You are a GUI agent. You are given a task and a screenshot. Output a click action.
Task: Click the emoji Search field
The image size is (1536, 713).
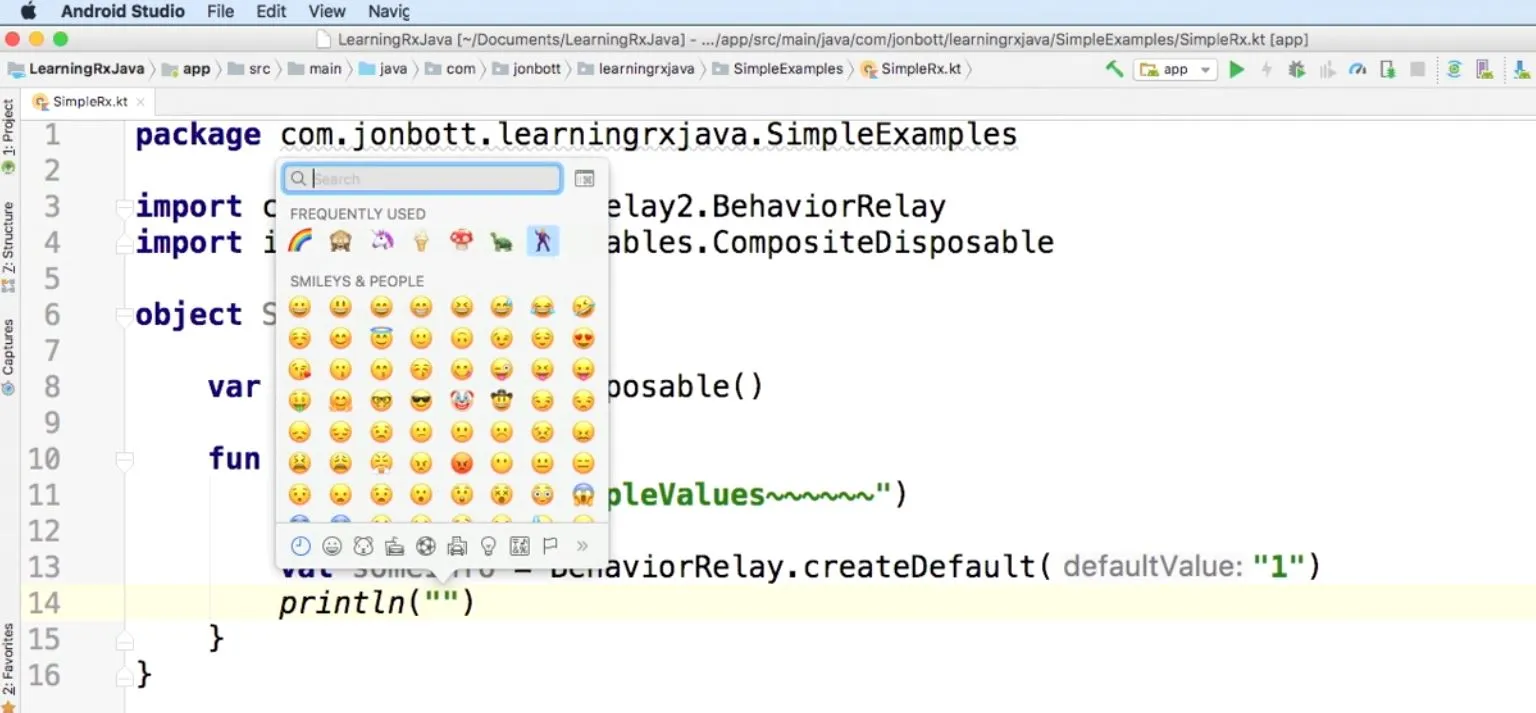422,179
